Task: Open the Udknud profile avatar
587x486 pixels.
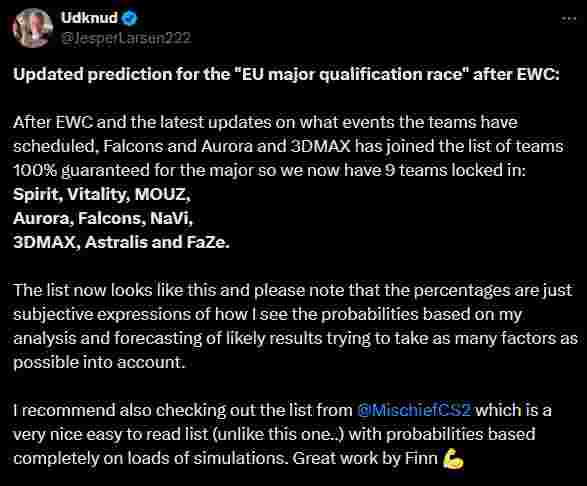Action: [33, 28]
